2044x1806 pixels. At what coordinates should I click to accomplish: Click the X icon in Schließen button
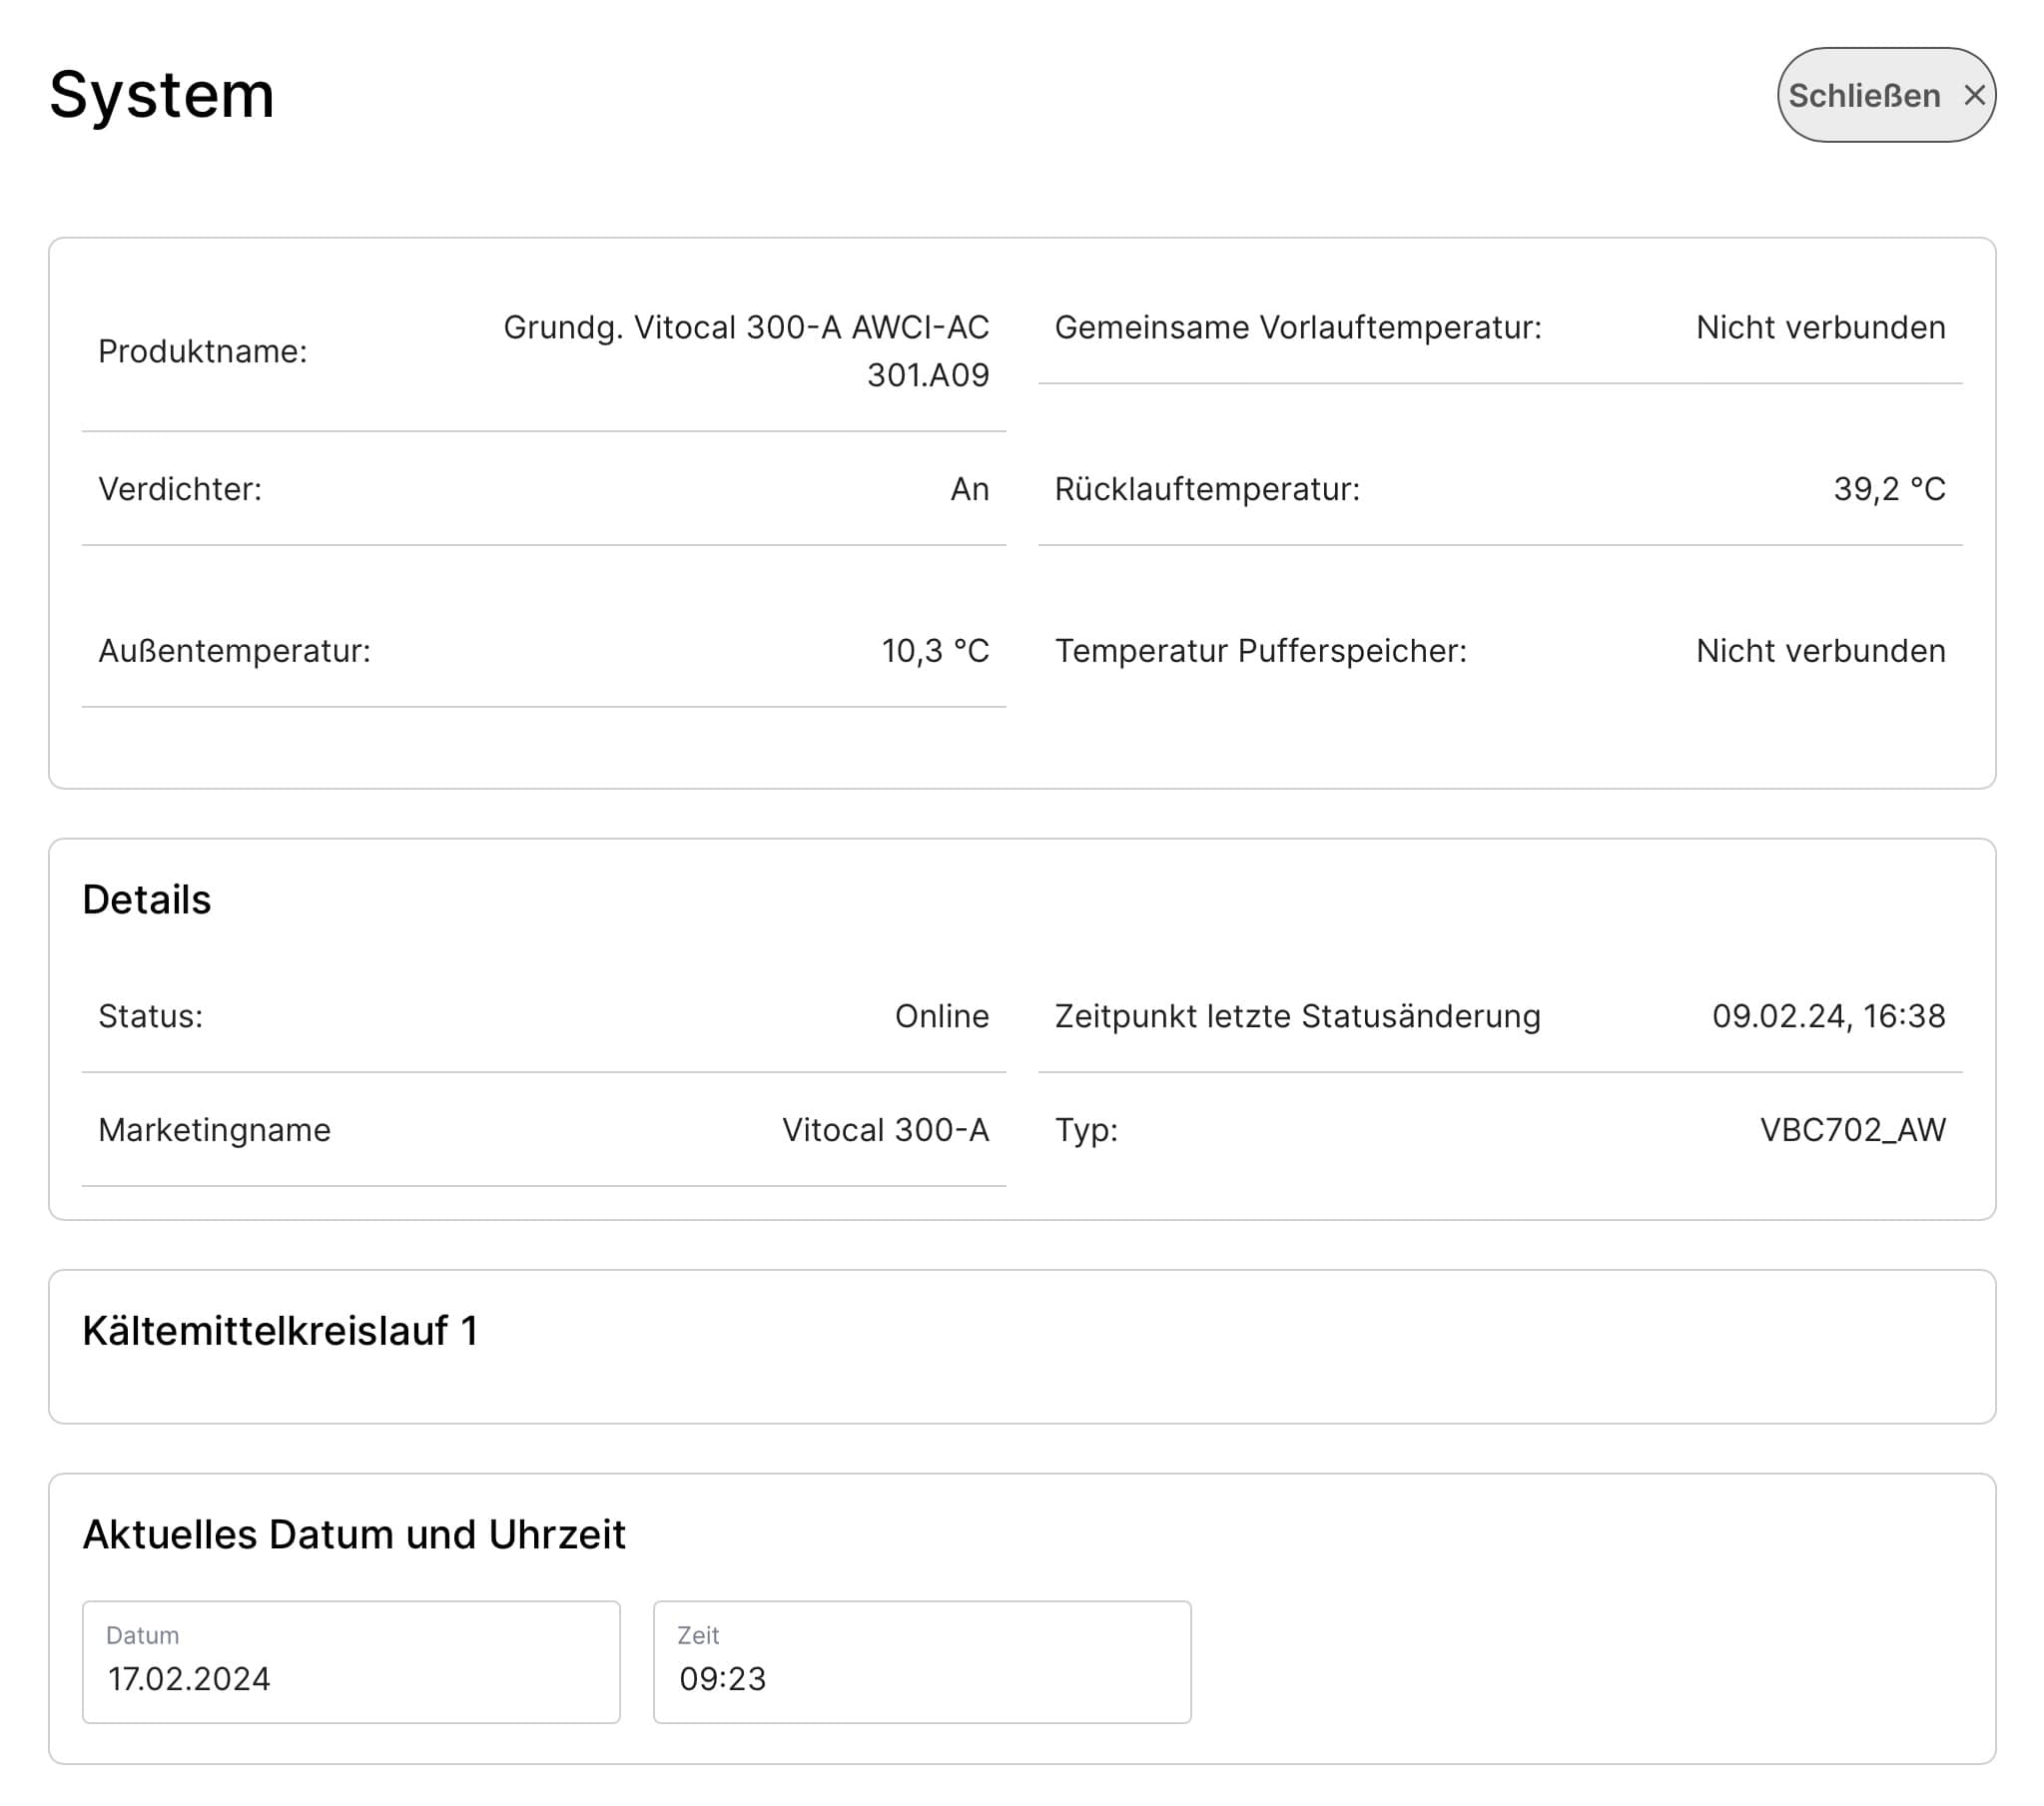[1974, 95]
